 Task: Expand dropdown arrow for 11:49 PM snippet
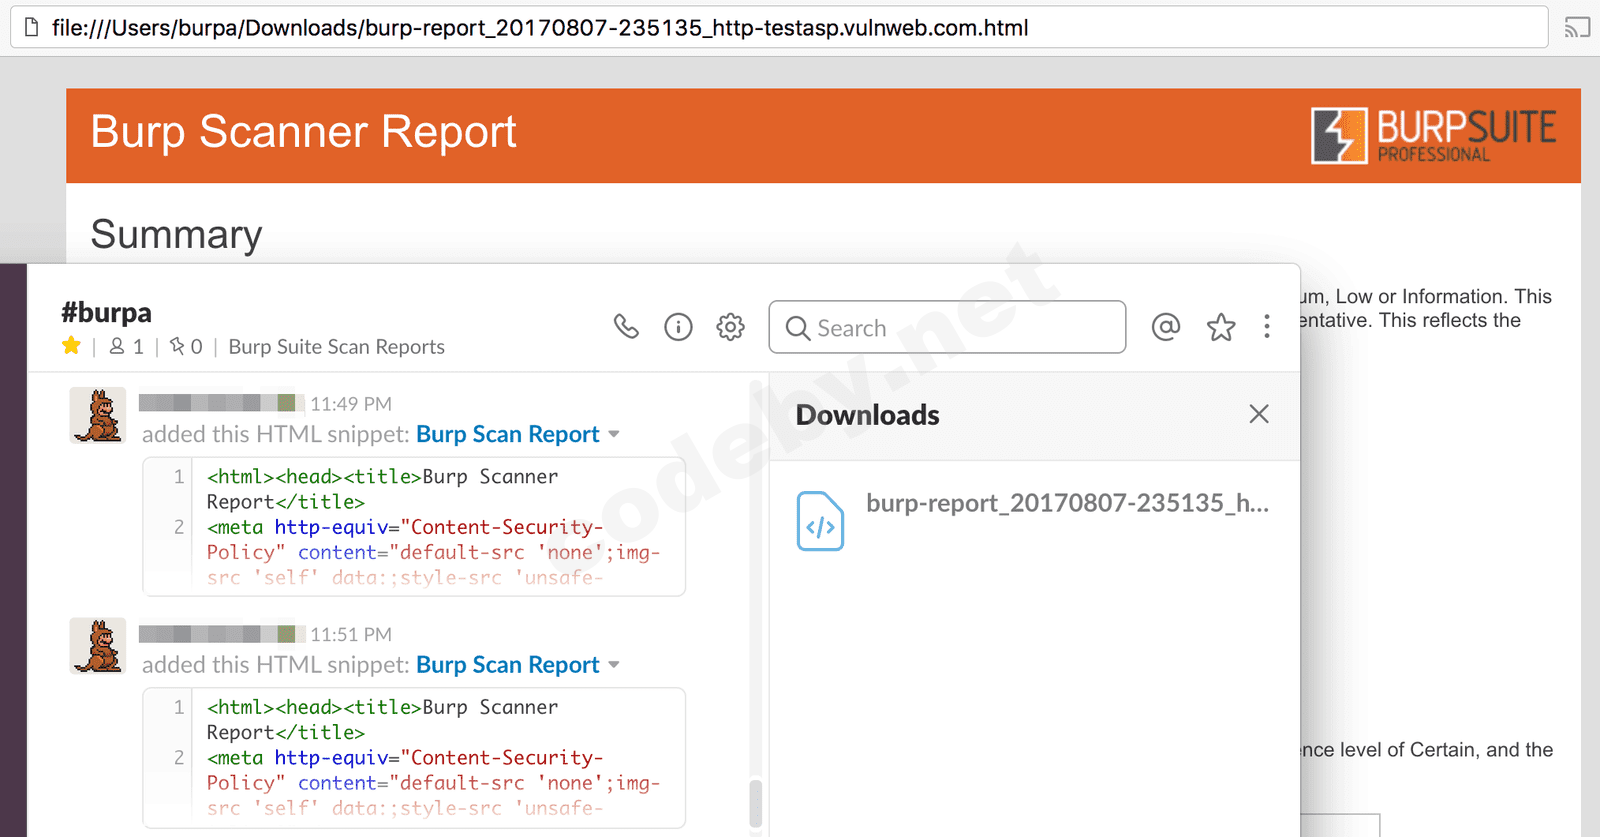point(614,435)
